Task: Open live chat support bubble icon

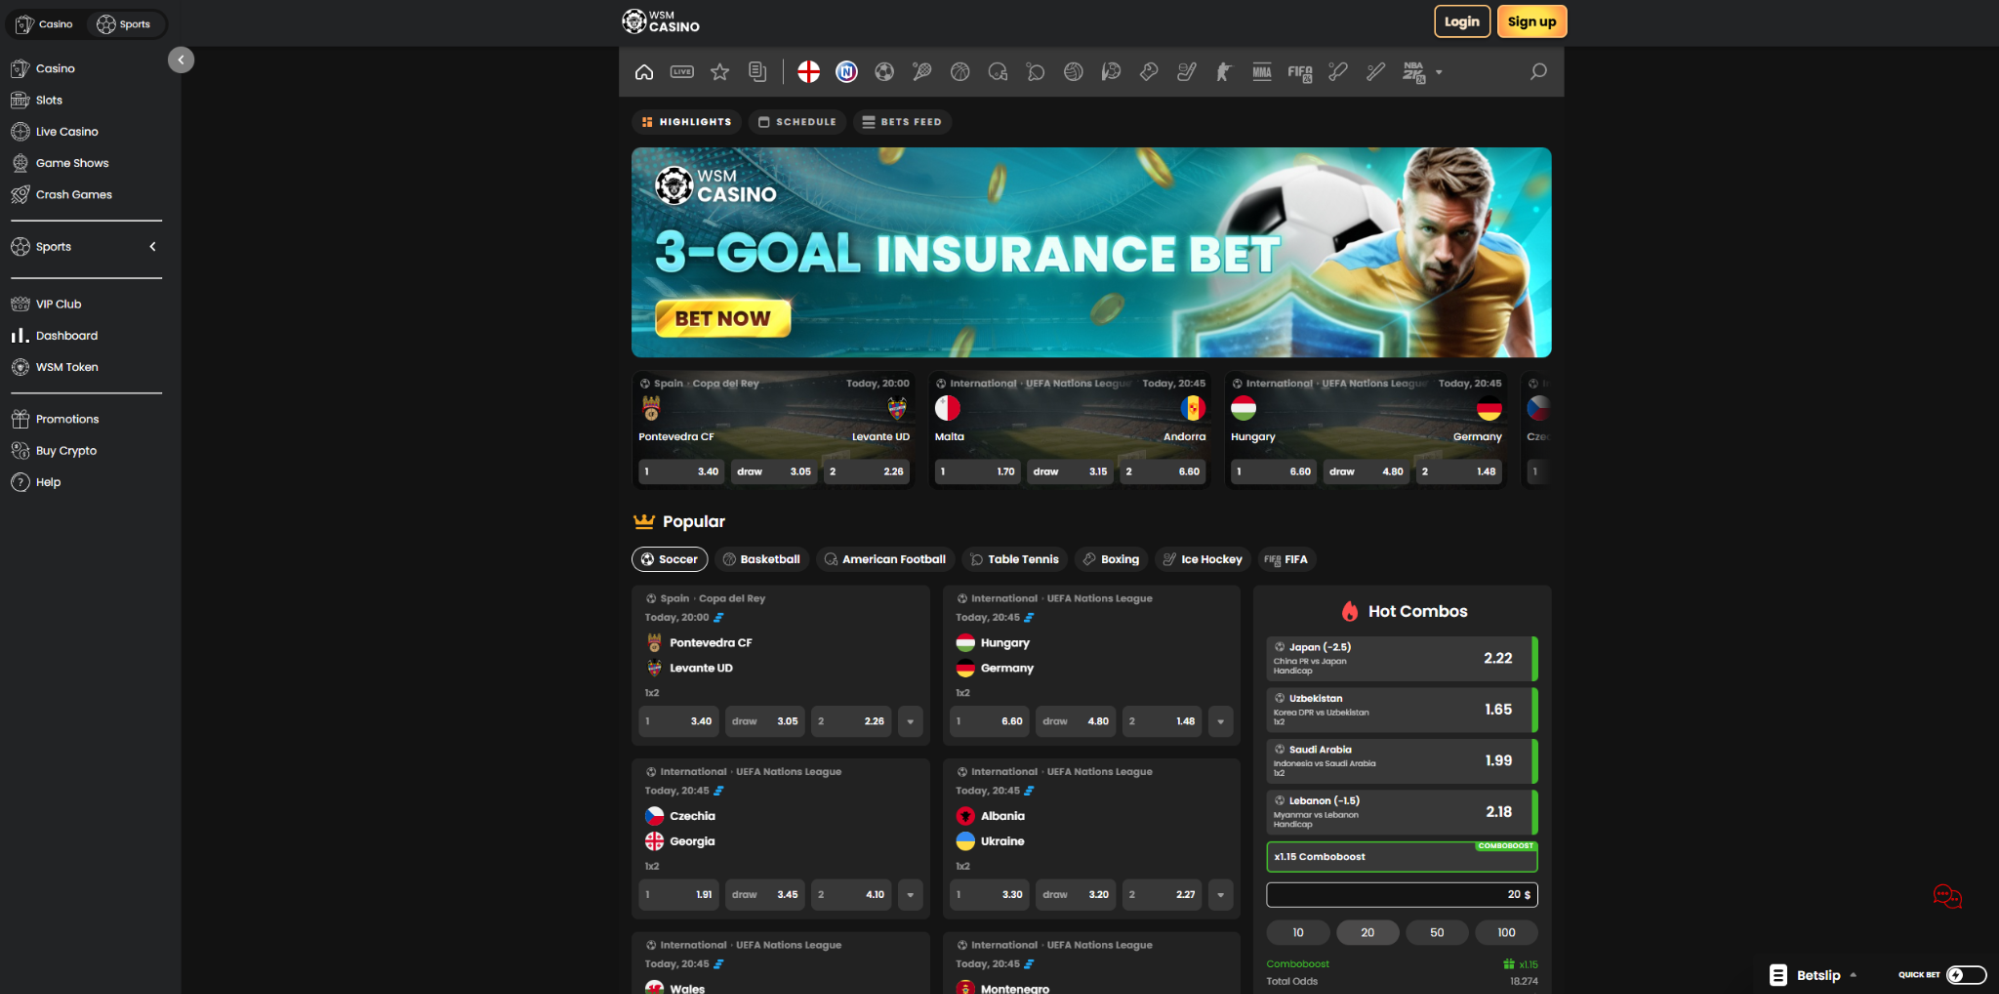Action: pos(1947,896)
